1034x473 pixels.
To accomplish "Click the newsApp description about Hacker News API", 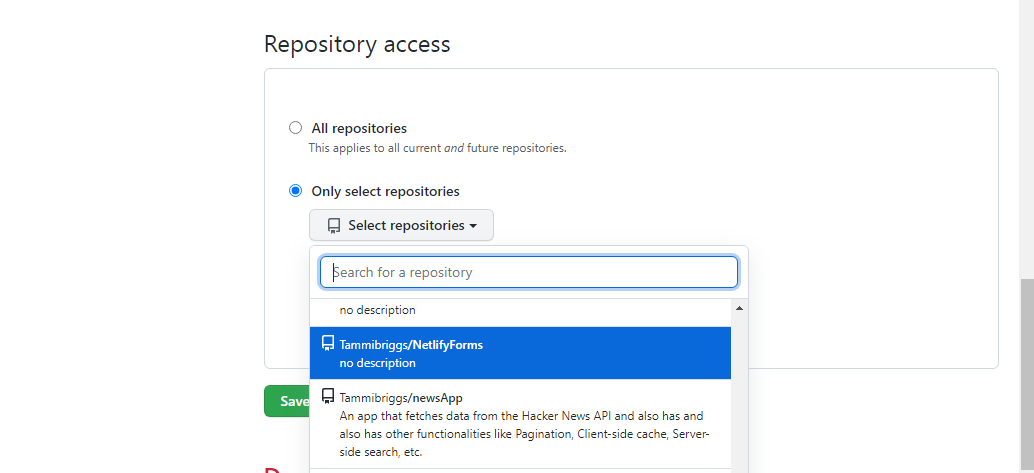I will pos(524,434).
